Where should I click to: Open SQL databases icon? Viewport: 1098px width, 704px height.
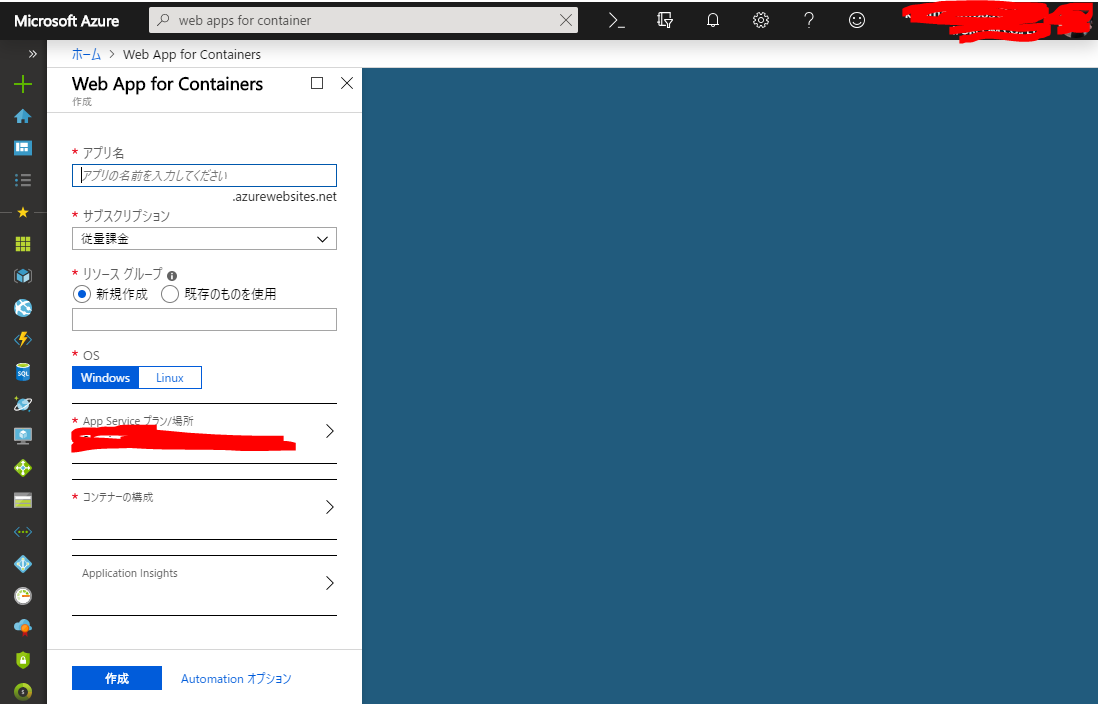coord(23,372)
